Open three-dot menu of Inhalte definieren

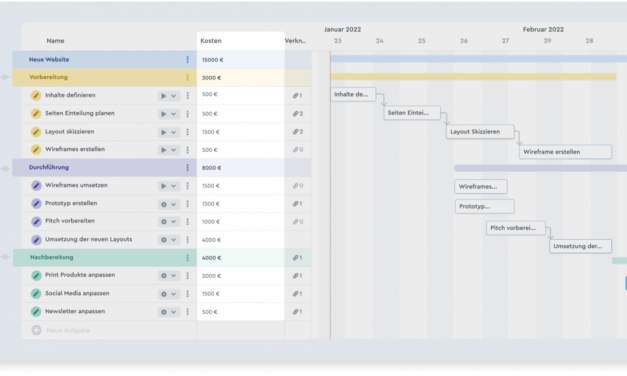click(188, 96)
